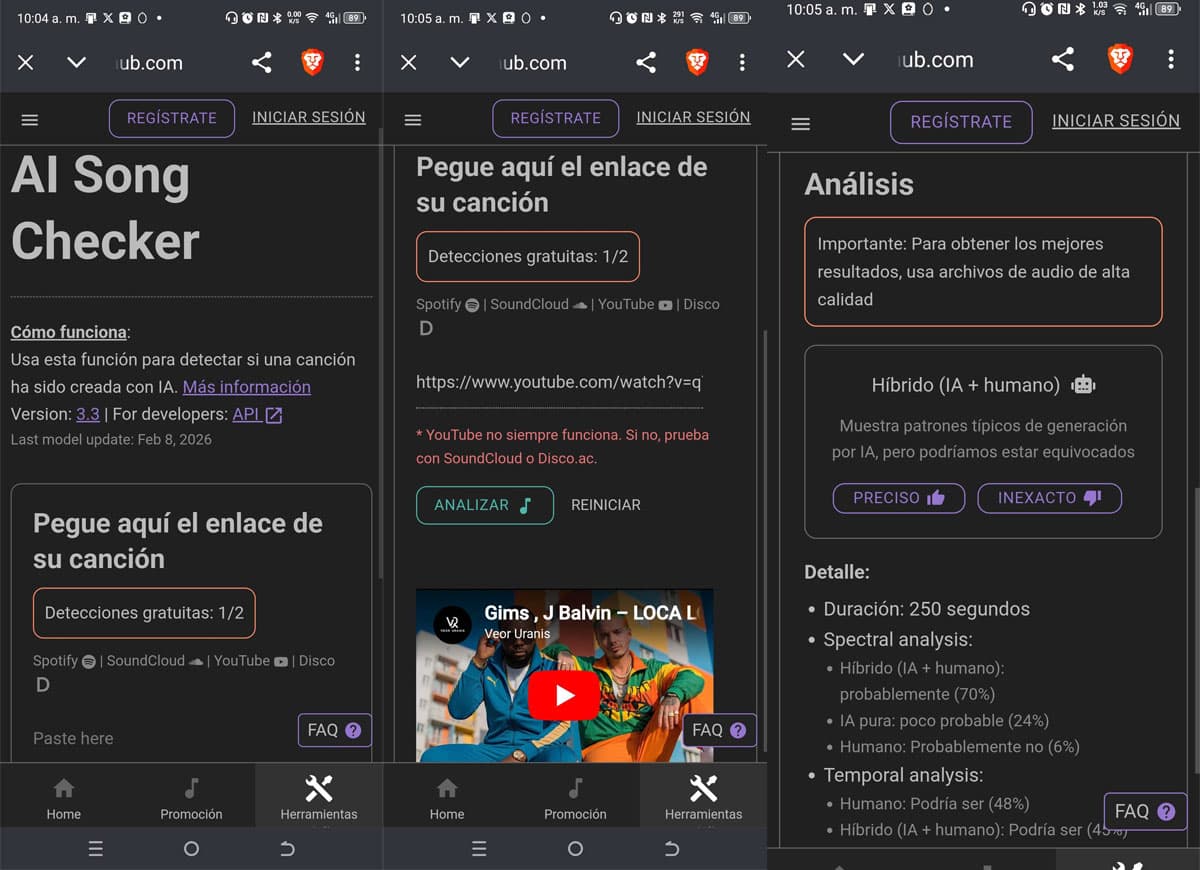Rate the result as INEXACTO
The image size is (1200, 870).
(x=1049, y=498)
